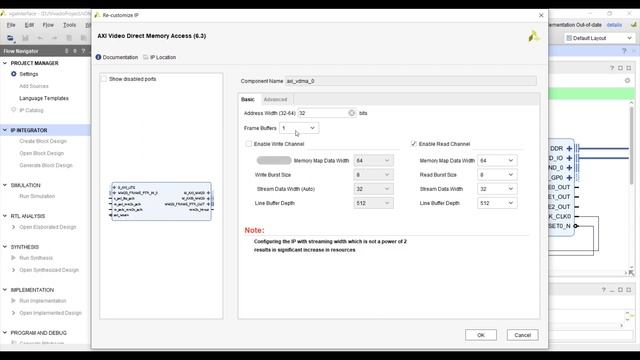Expand Open Elaborated Design
The image size is (640, 360).
coord(13,227)
